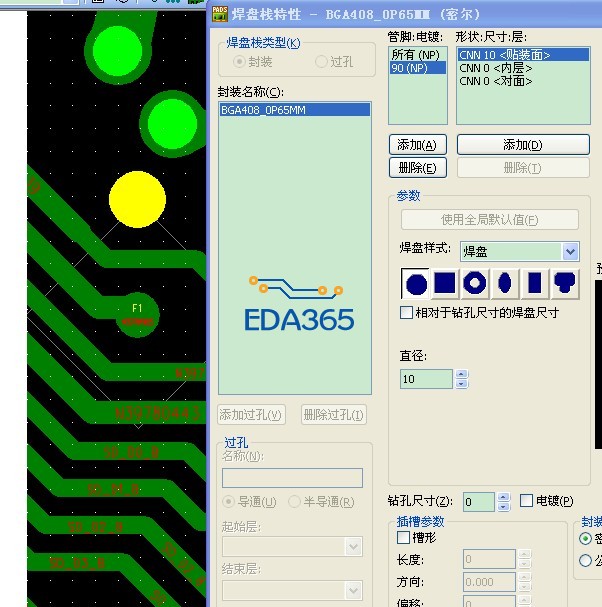Select the 半导通(R) radio button
The image size is (602, 607).
(x=294, y=502)
